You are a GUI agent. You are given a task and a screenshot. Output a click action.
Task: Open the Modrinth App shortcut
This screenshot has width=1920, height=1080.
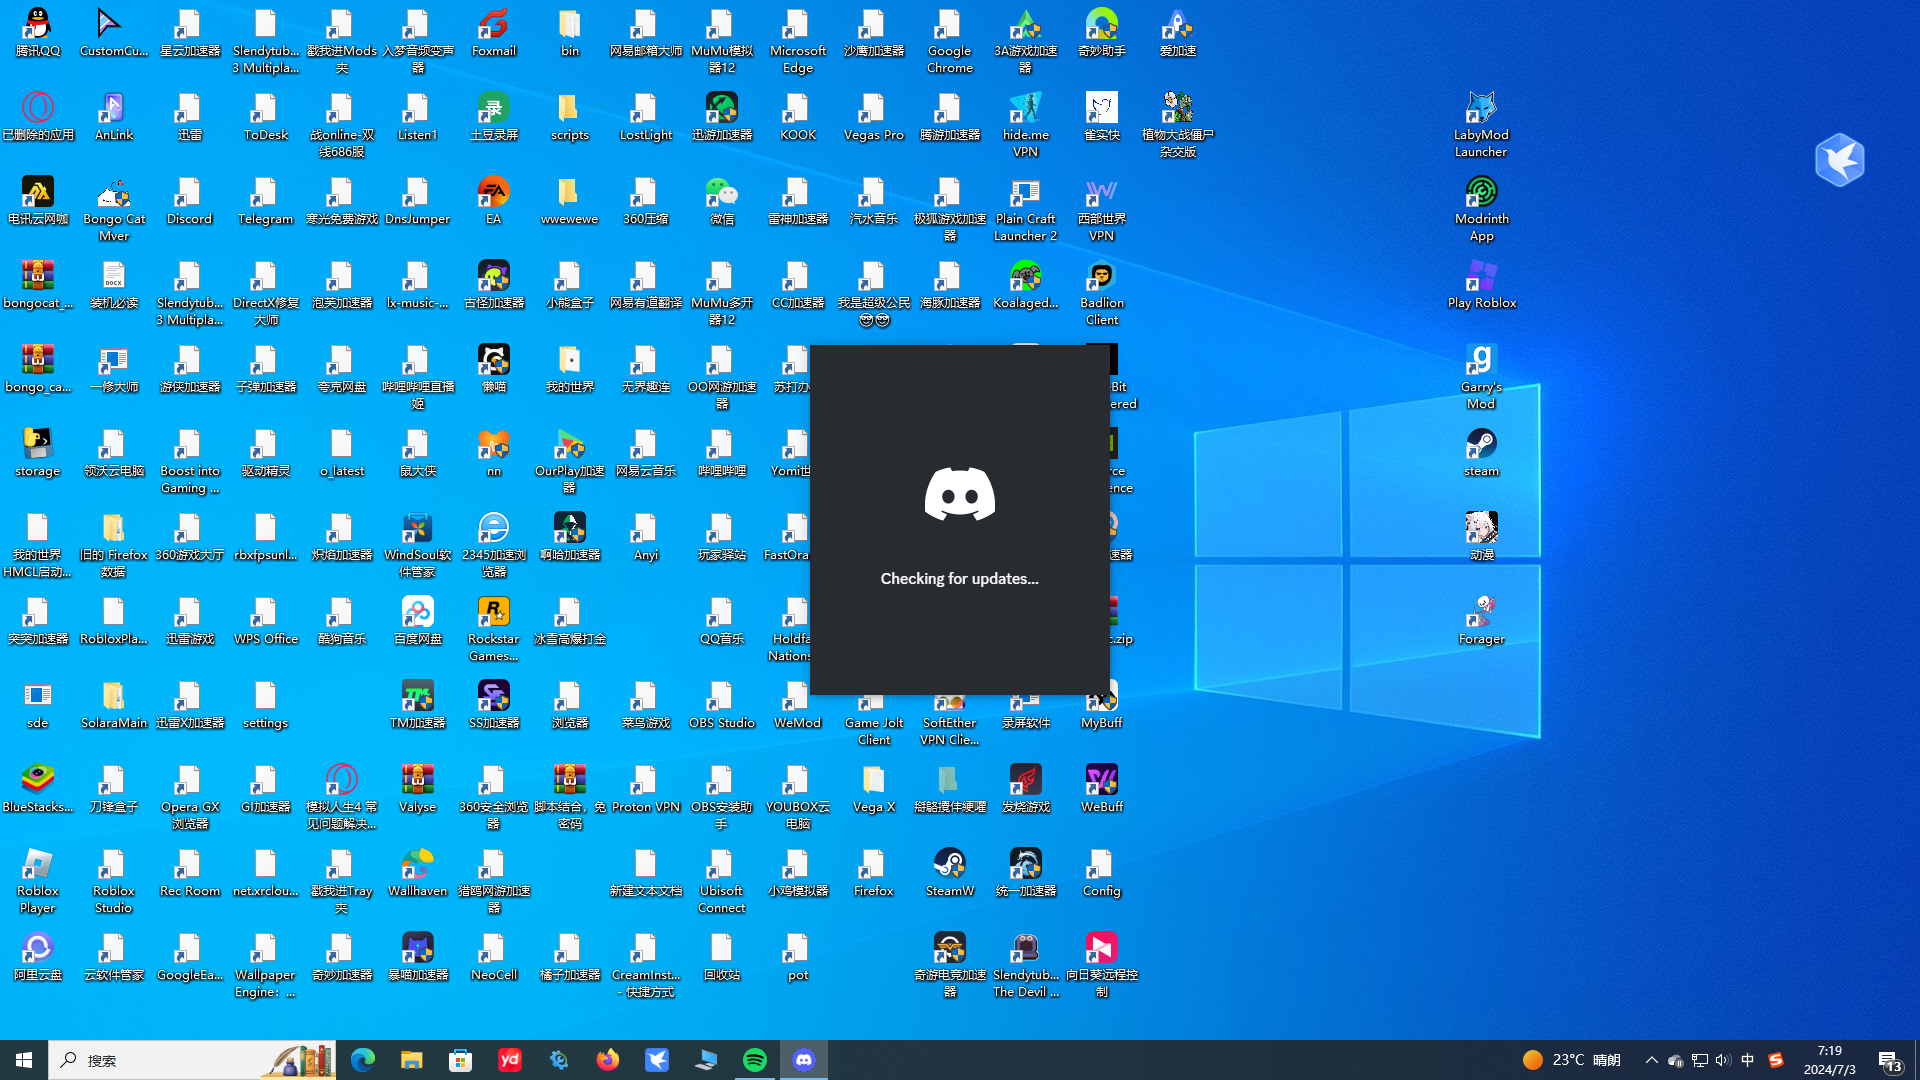pos(1481,207)
